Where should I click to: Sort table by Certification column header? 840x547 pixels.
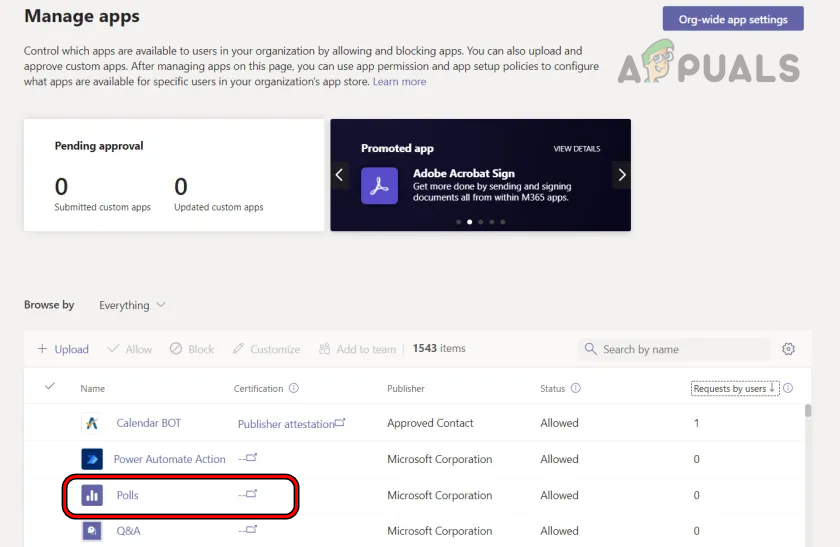pos(258,388)
